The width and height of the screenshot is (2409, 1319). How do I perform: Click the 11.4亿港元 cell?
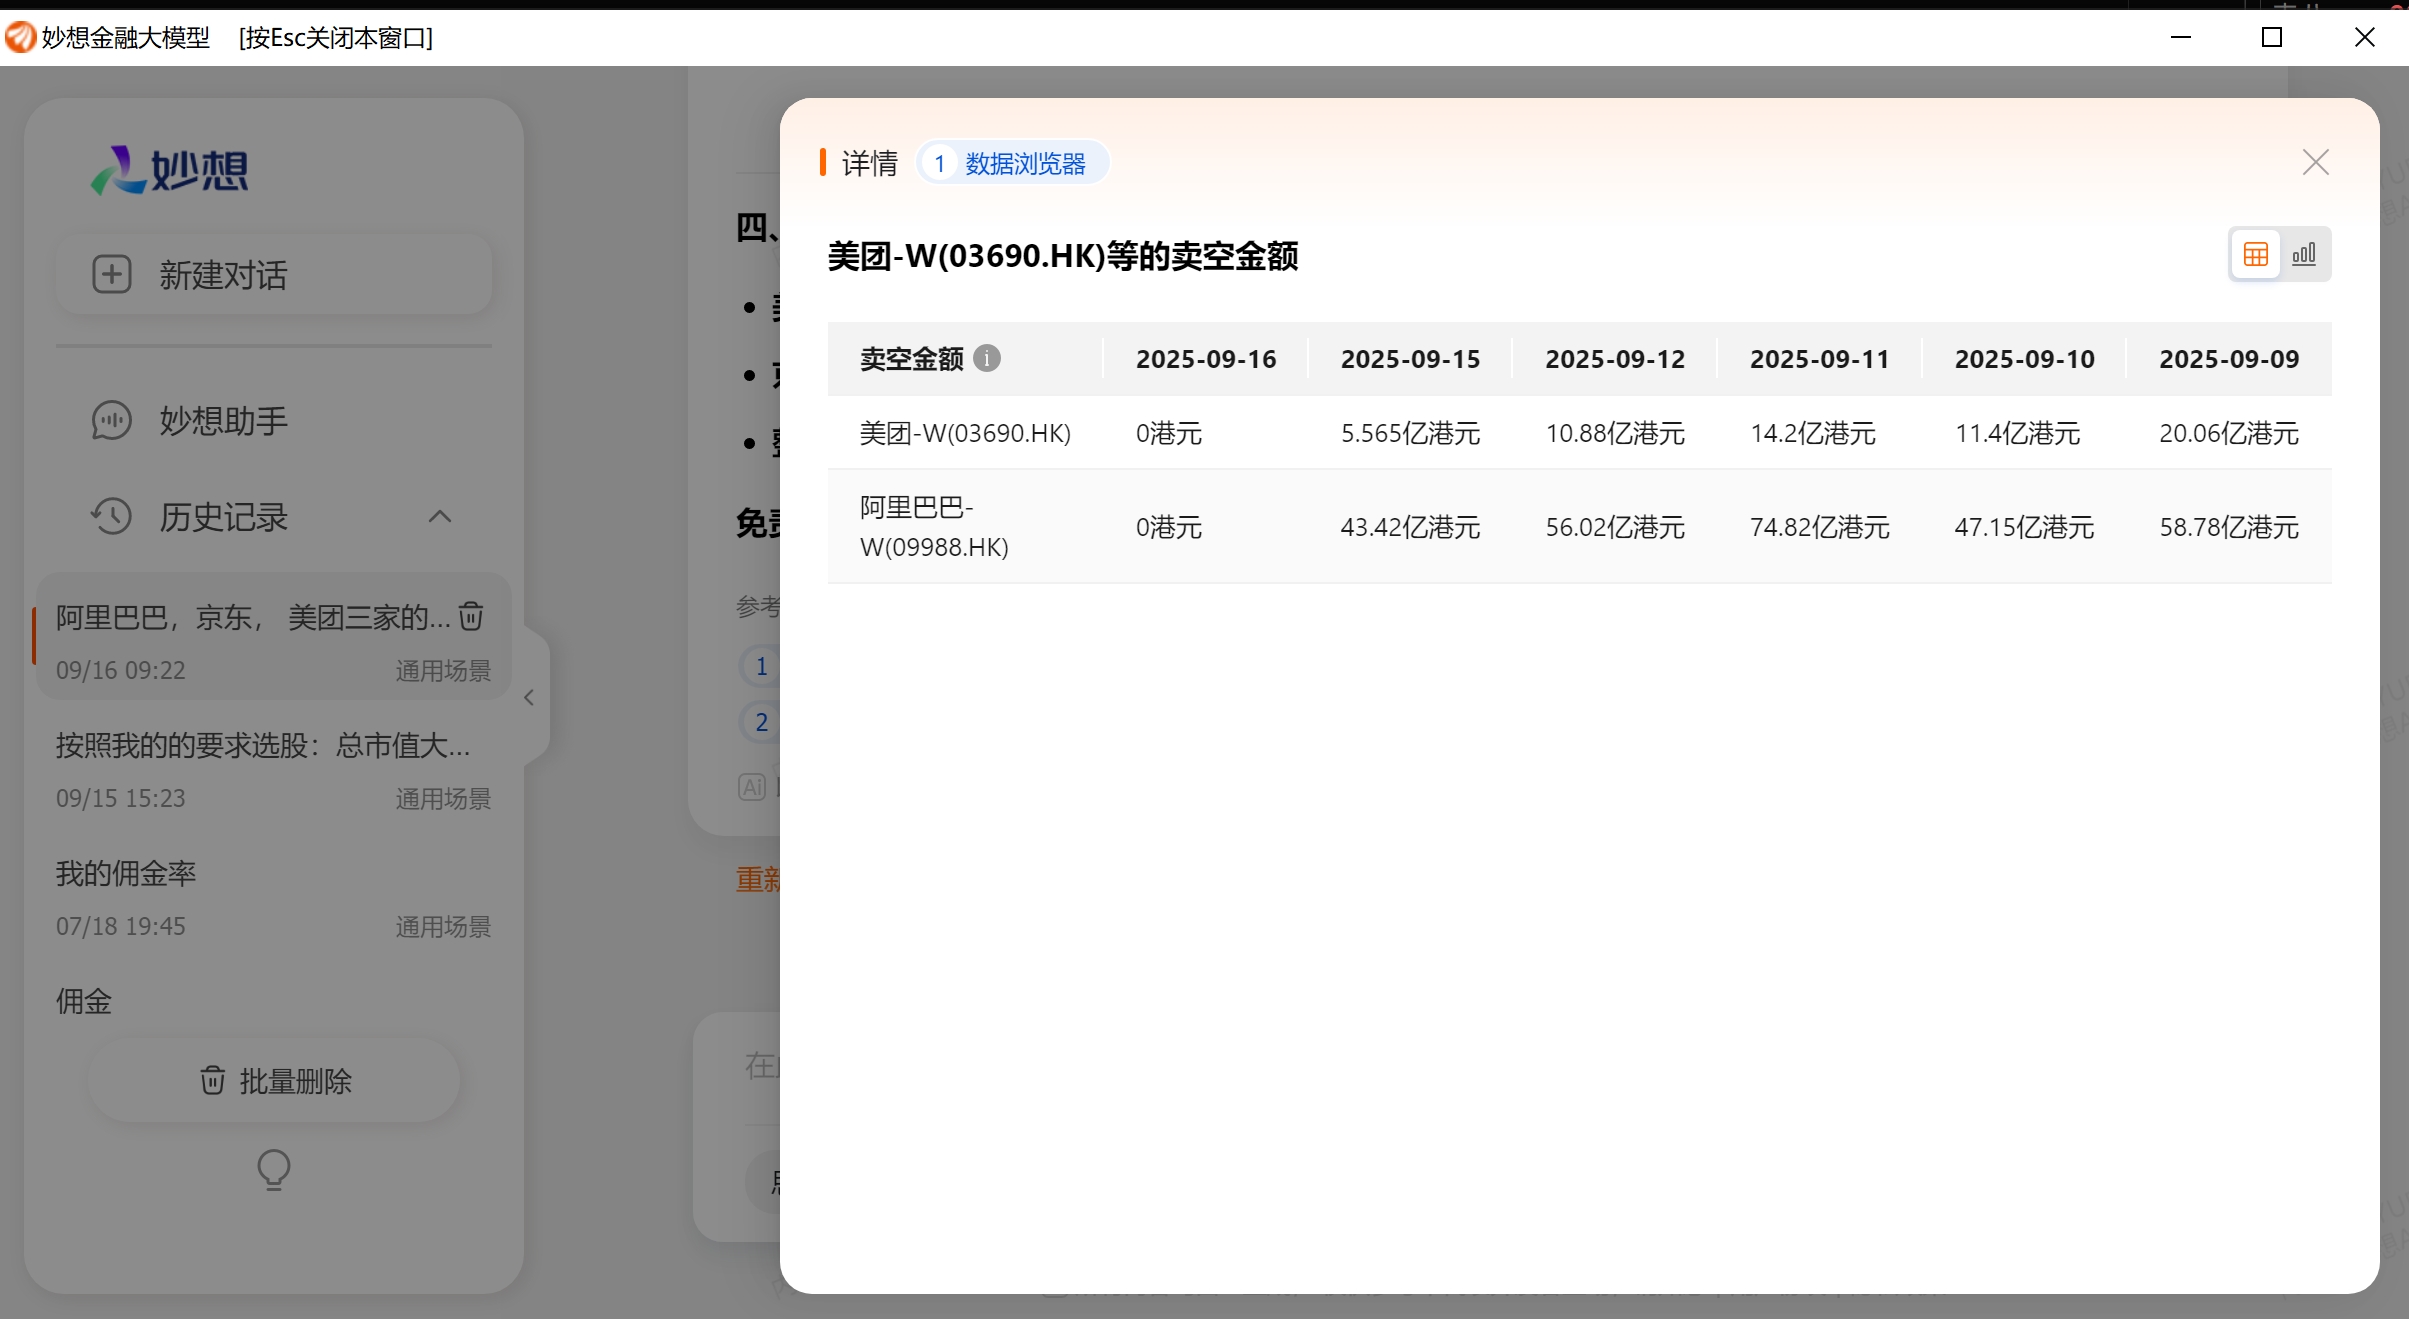click(2018, 433)
